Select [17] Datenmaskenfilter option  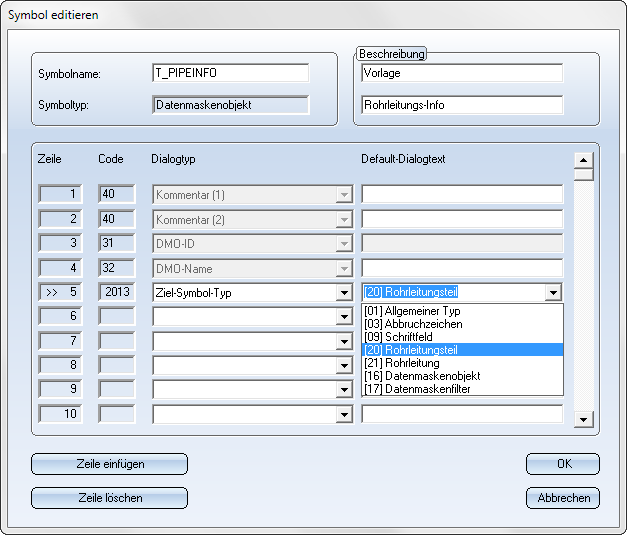pyautogui.click(x=421, y=389)
